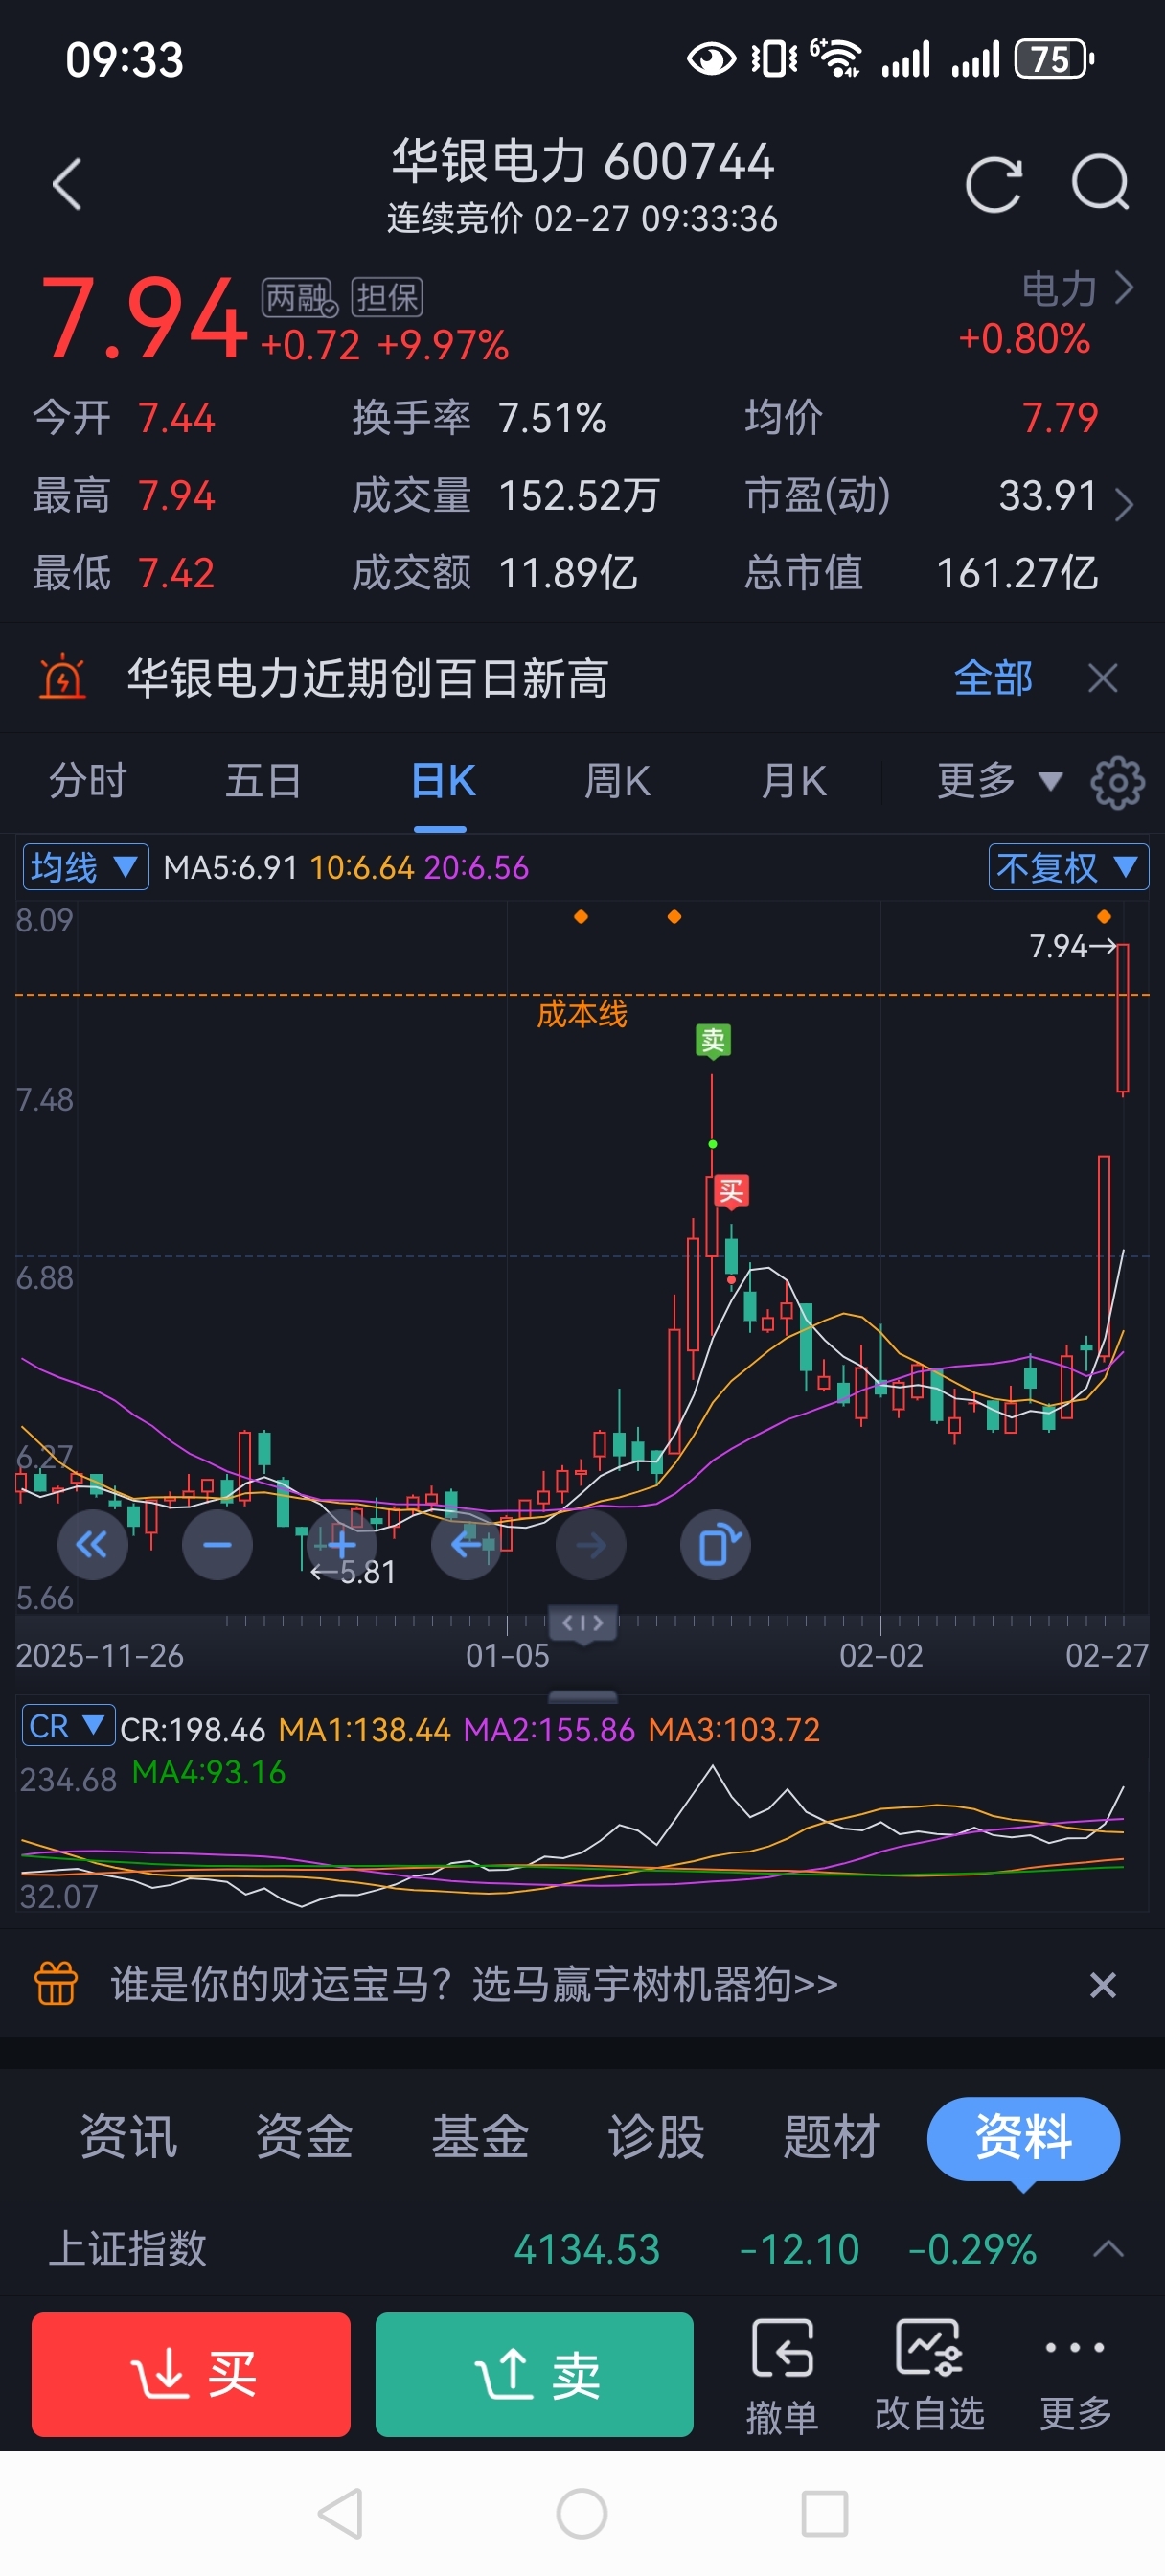Open the 更多 period dropdown

pyautogui.click(x=998, y=781)
